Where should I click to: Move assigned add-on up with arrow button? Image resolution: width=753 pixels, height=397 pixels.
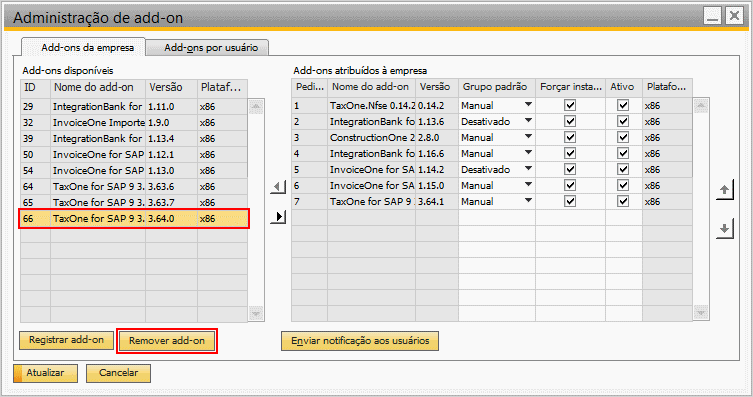point(725,190)
